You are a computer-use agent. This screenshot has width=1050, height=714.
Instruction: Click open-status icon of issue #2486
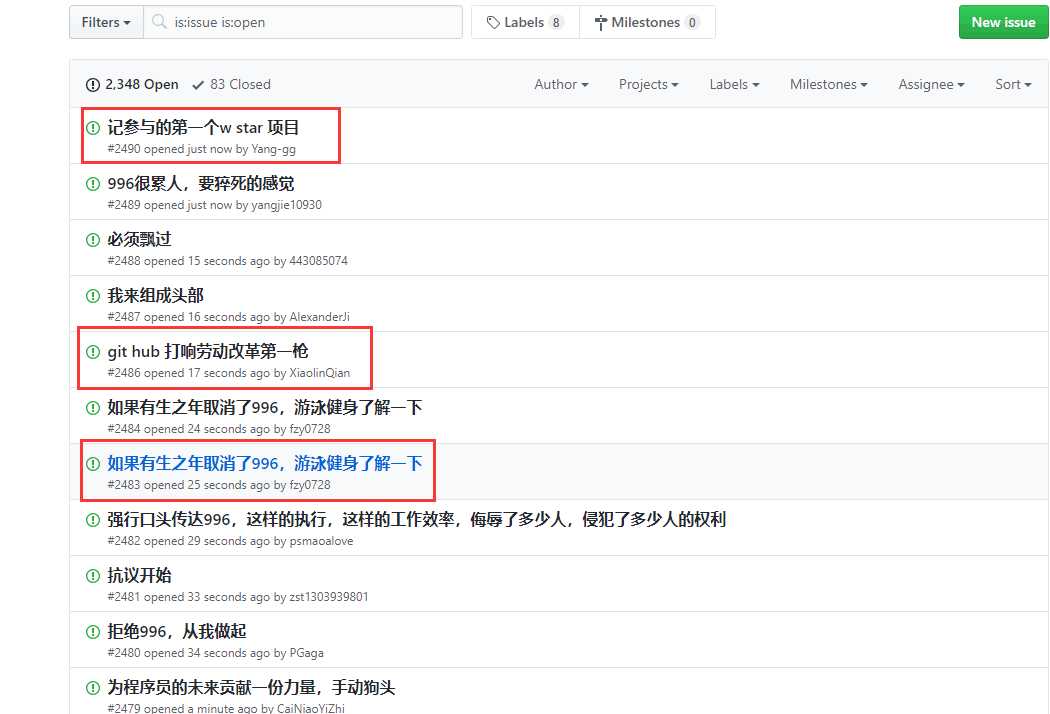pos(93,352)
